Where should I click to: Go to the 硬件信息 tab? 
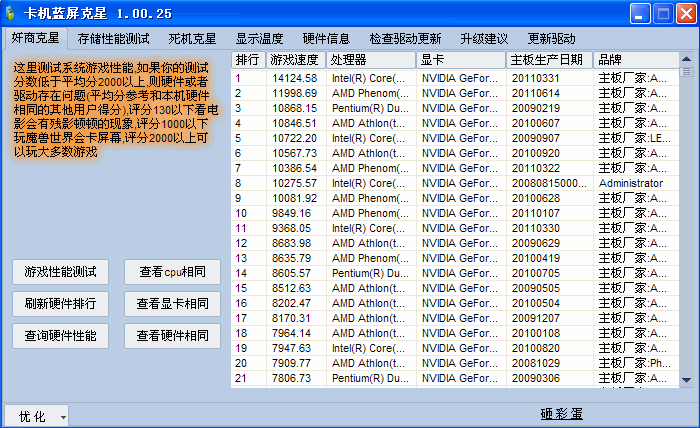(x=326, y=39)
